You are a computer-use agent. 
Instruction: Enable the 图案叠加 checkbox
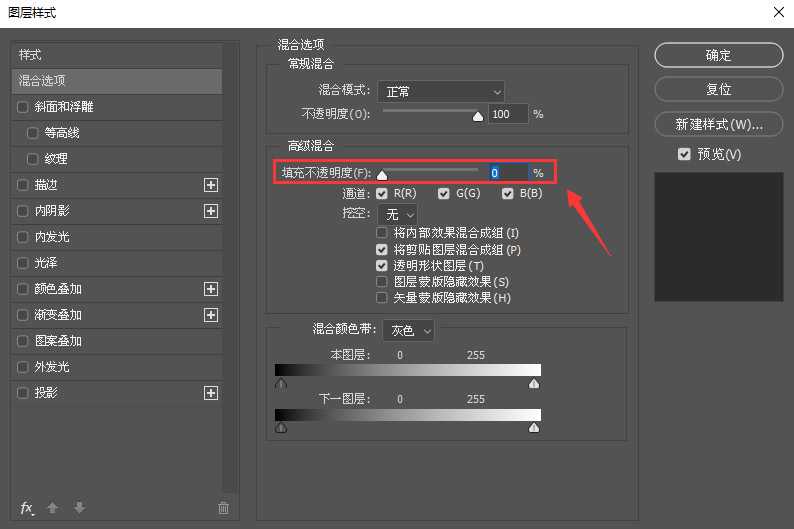pyautogui.click(x=22, y=341)
